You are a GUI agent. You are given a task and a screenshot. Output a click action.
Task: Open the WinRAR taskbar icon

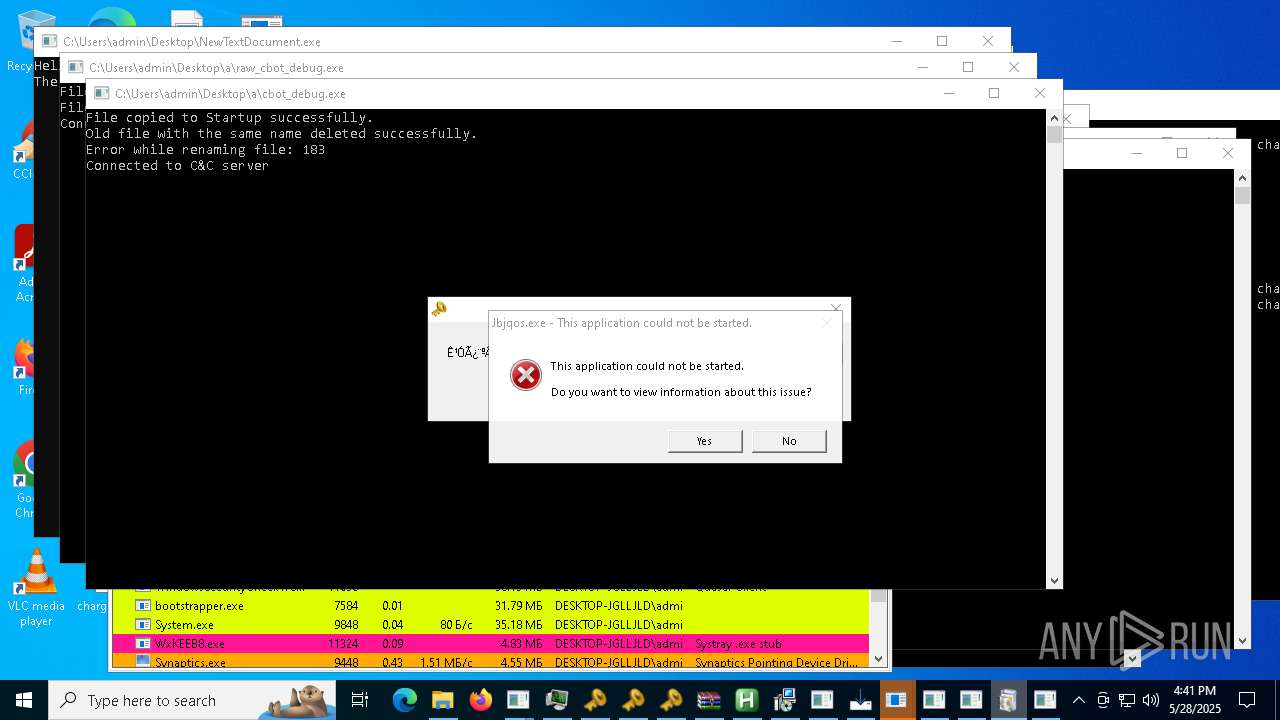(x=708, y=700)
